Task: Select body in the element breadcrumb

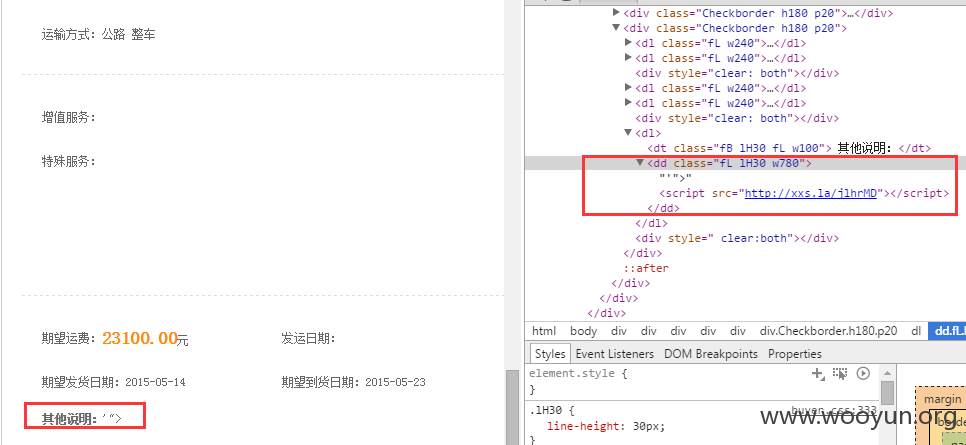Action: click(x=583, y=331)
